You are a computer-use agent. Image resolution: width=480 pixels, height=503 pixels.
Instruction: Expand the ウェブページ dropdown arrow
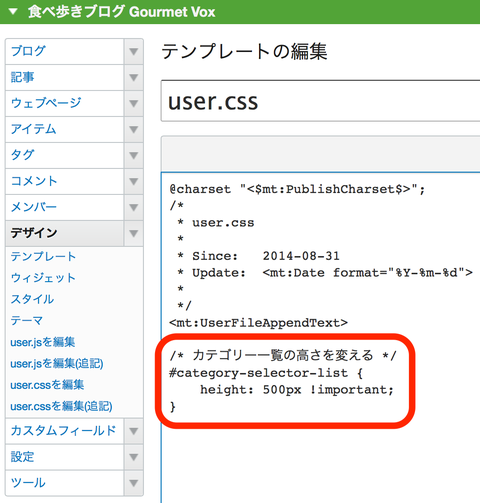pos(134,104)
